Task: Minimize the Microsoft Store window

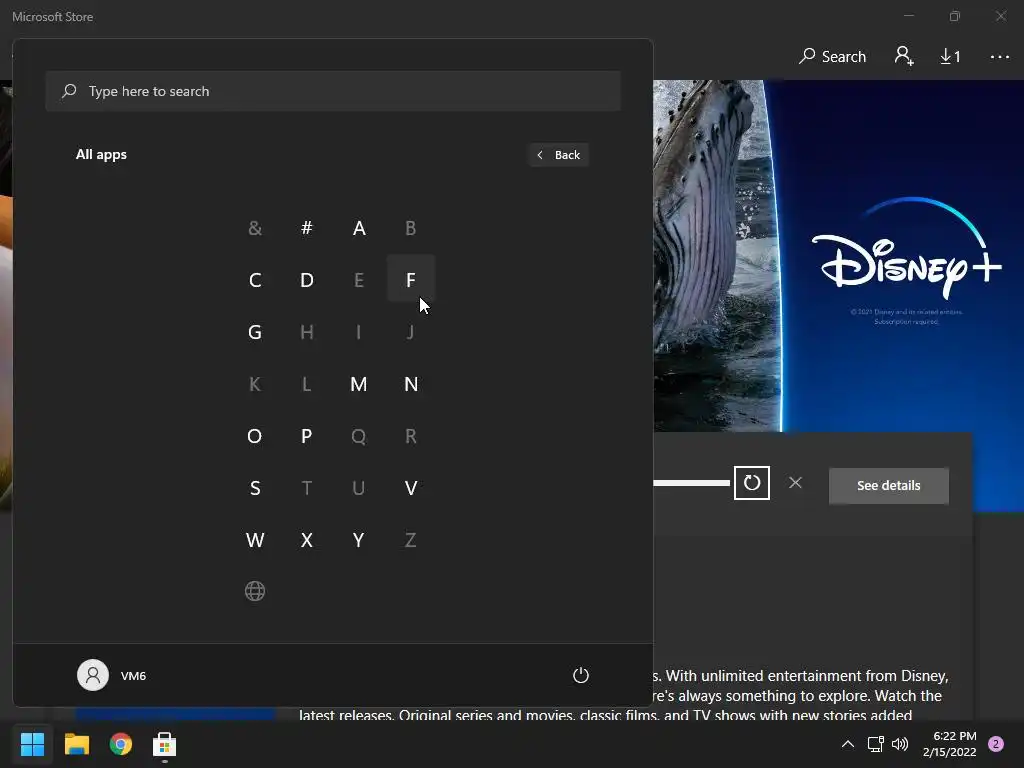Action: 908,16
